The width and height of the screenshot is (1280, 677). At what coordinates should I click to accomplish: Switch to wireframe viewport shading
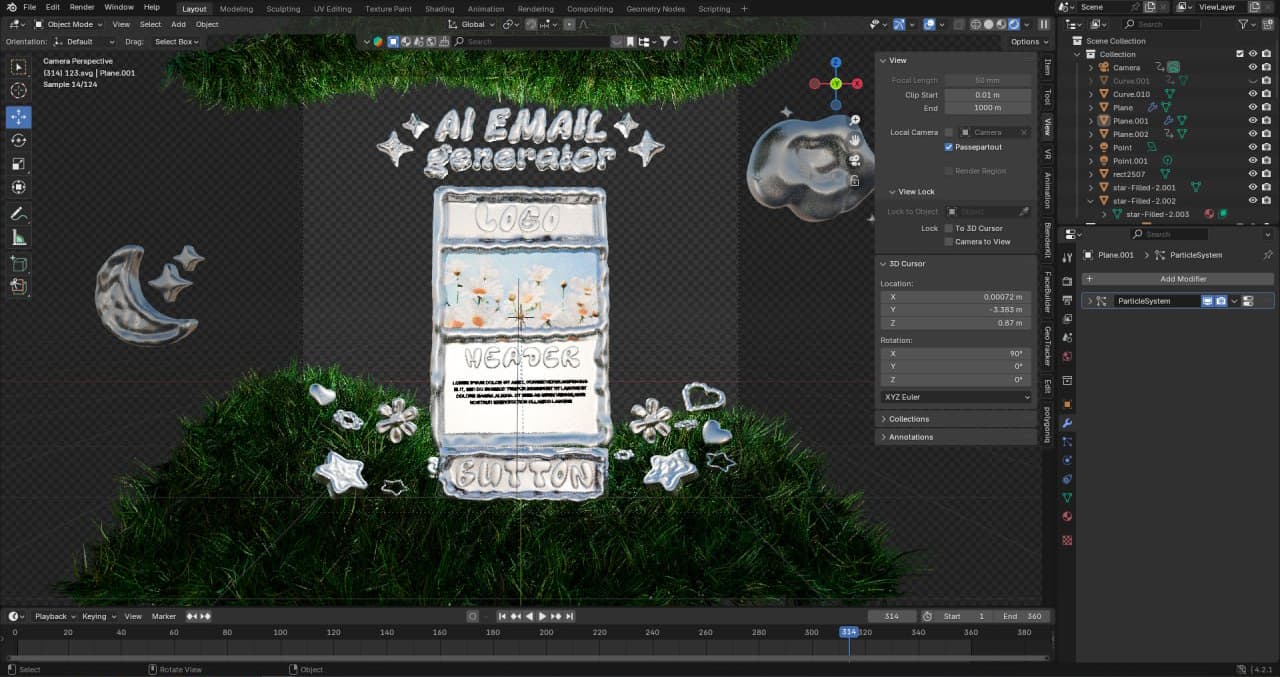[x=974, y=24]
